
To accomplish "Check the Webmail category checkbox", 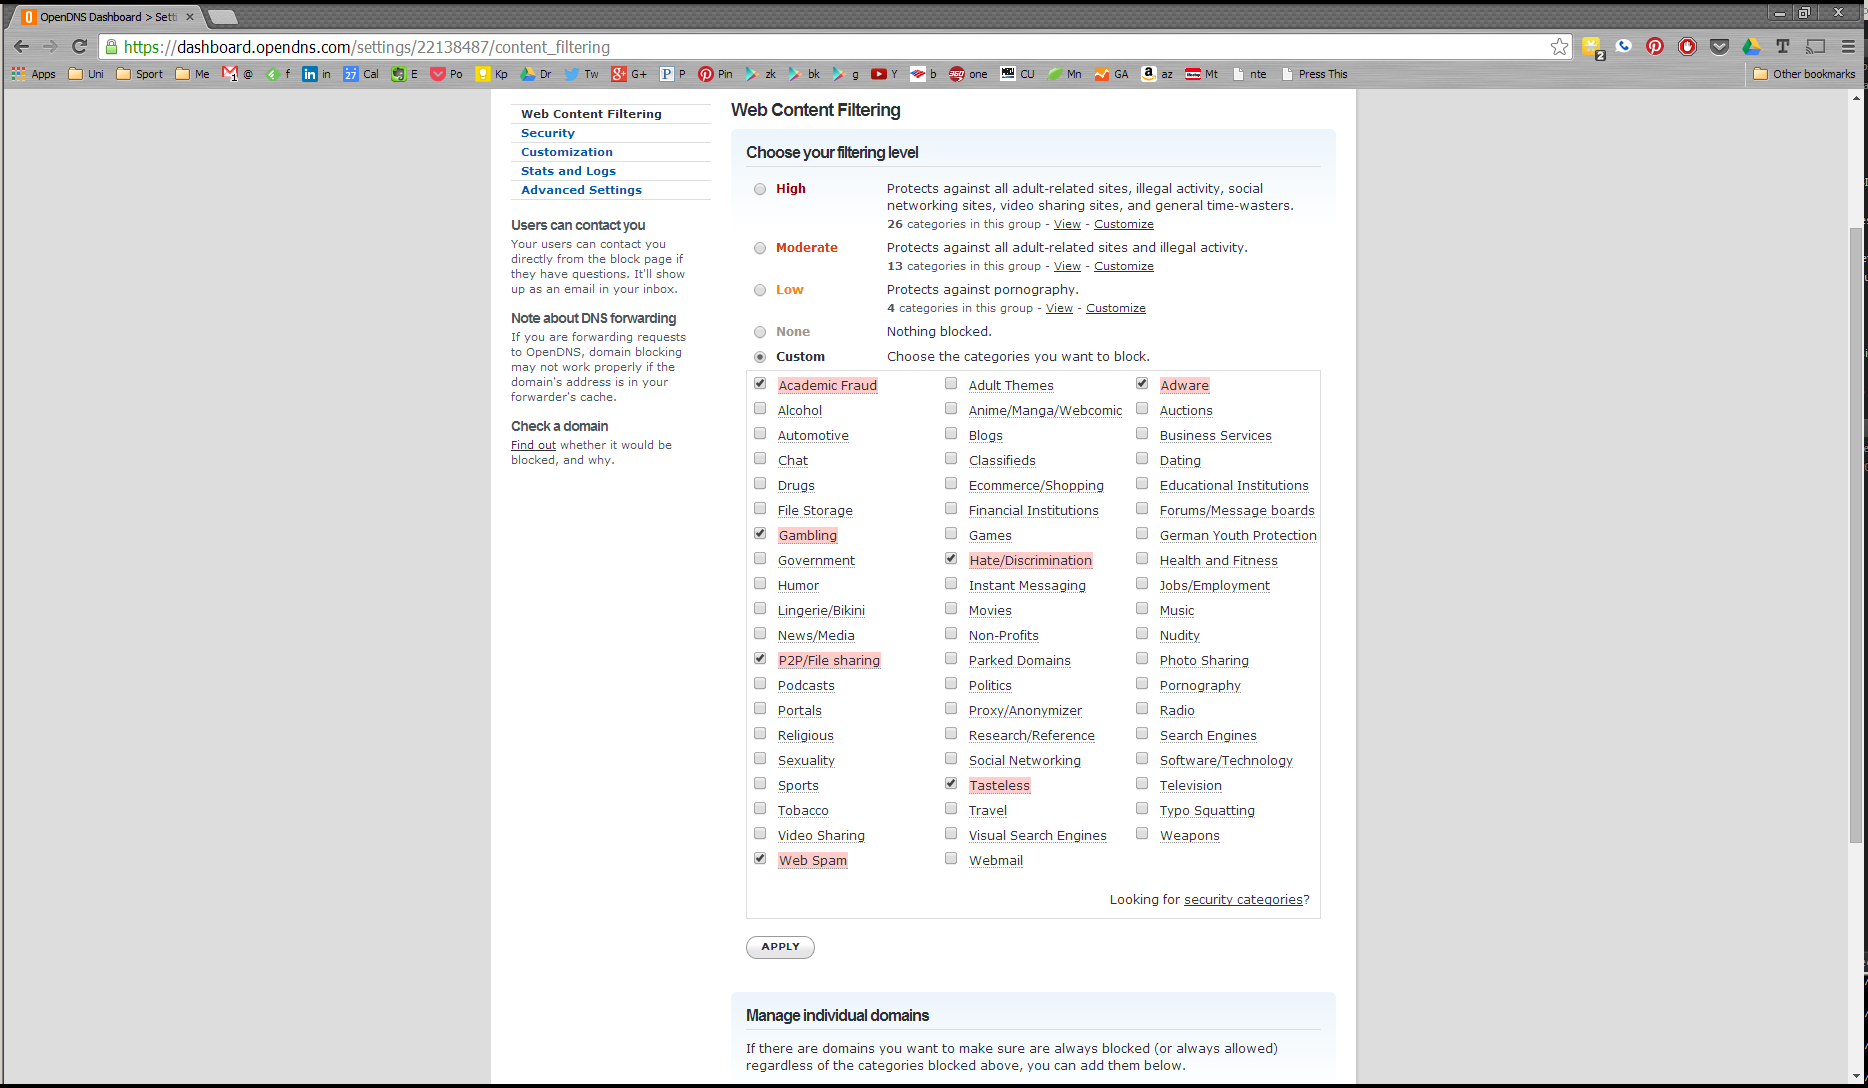I will (951, 859).
